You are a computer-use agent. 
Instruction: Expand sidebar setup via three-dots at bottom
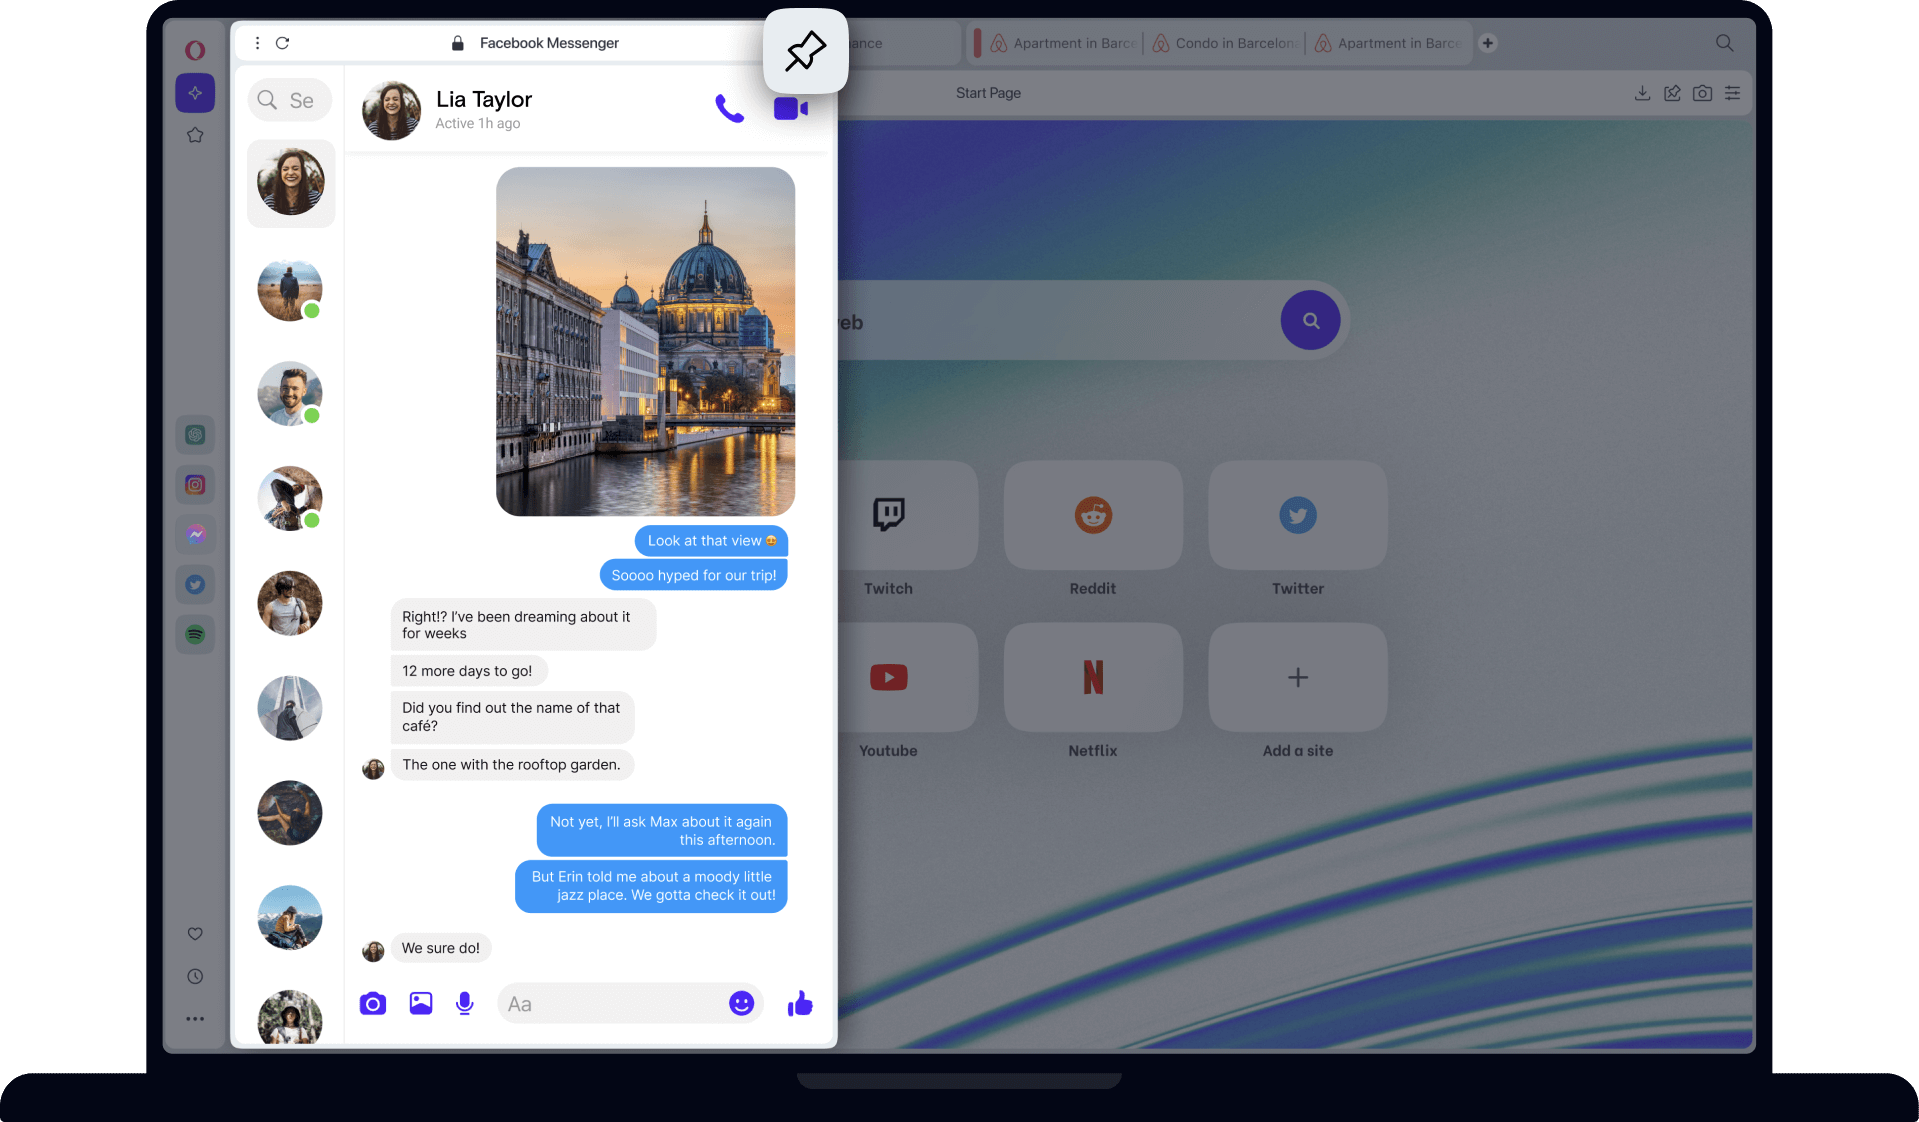pyautogui.click(x=195, y=1018)
